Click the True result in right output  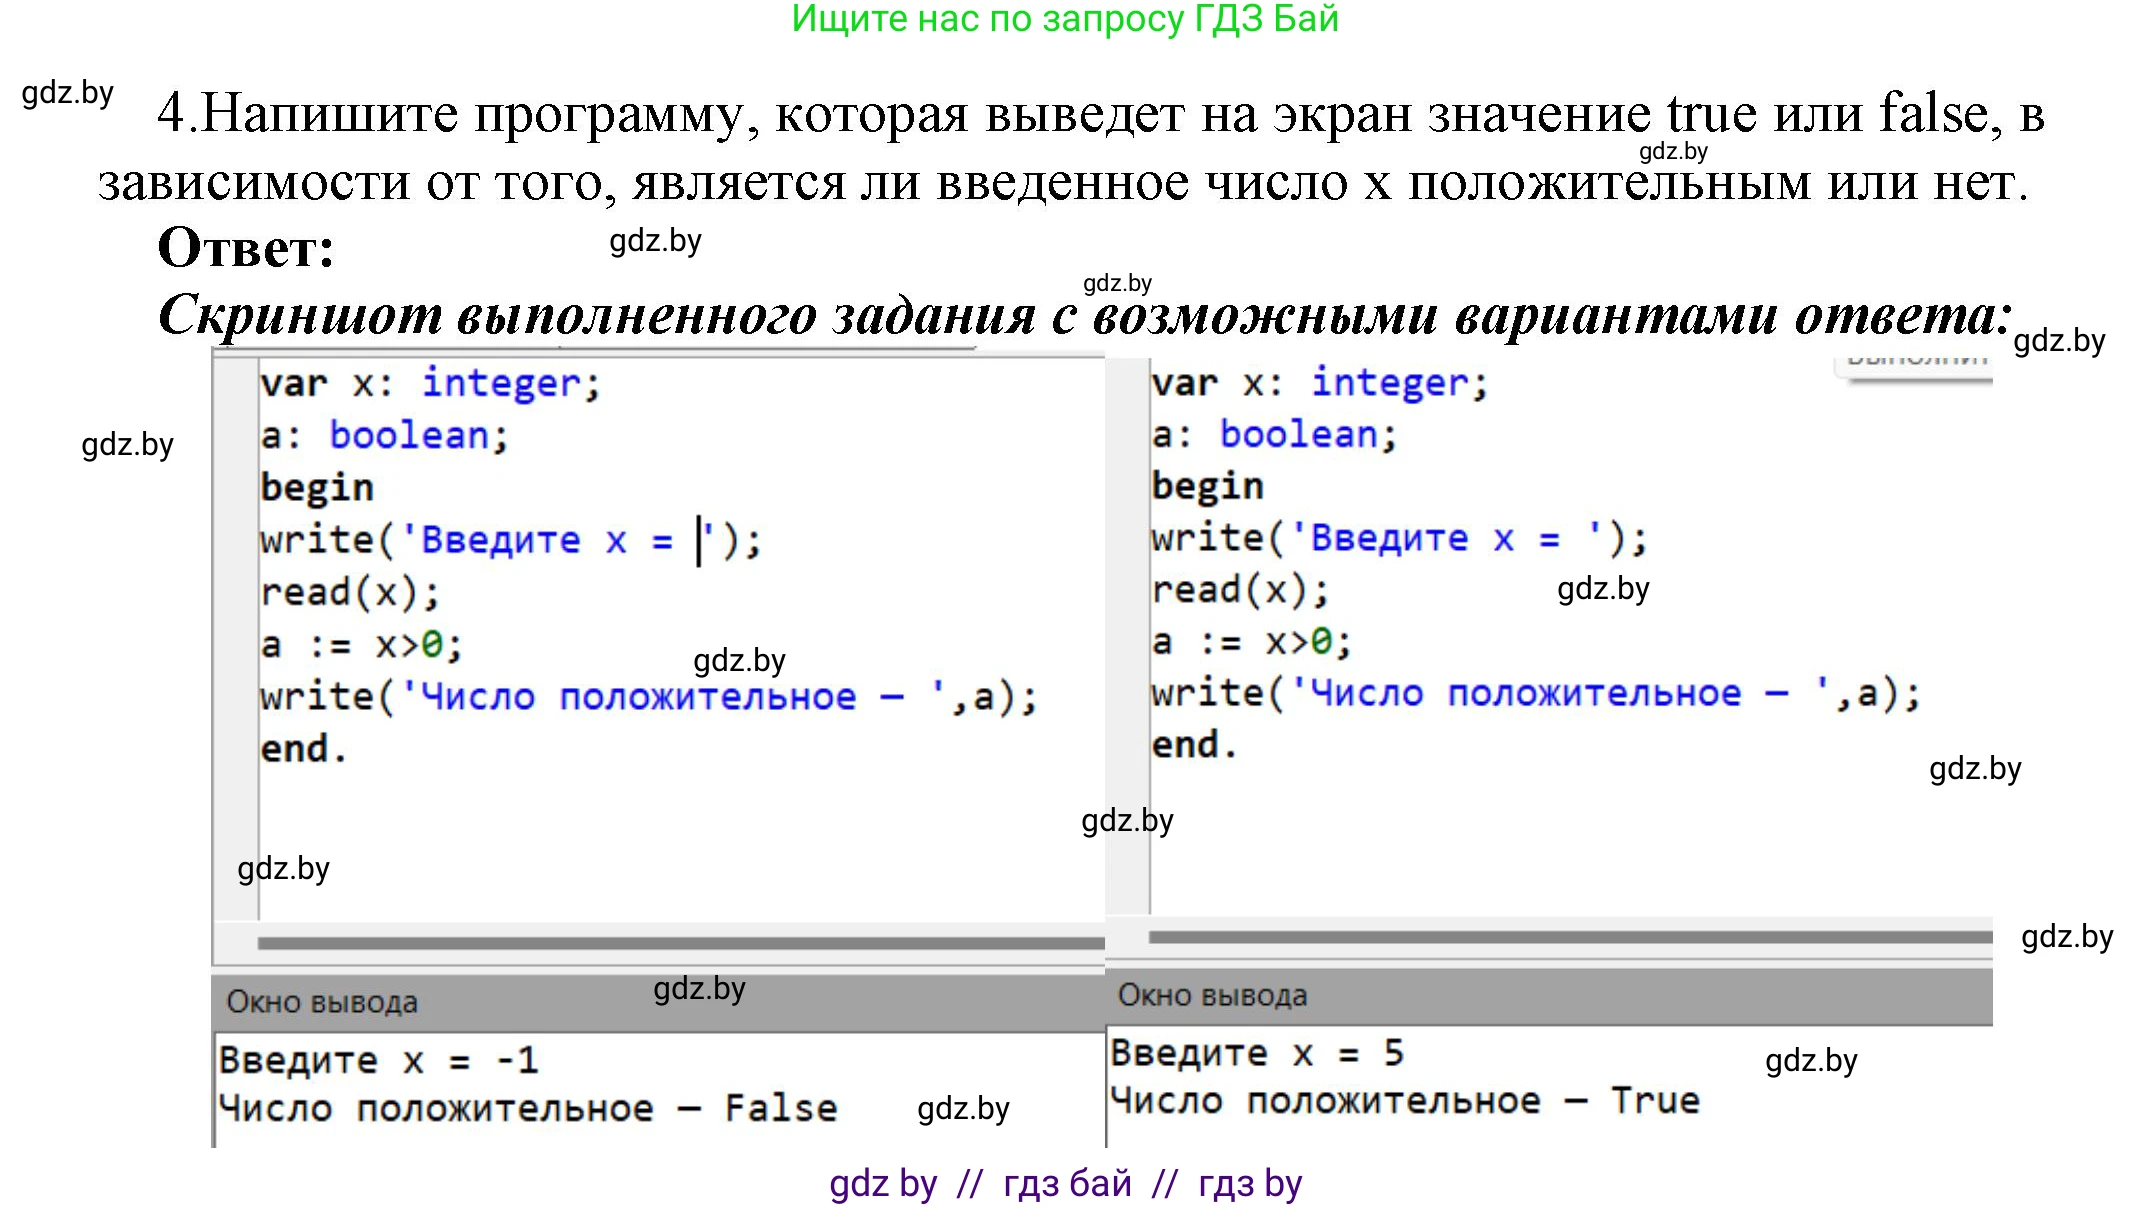click(x=1655, y=1101)
